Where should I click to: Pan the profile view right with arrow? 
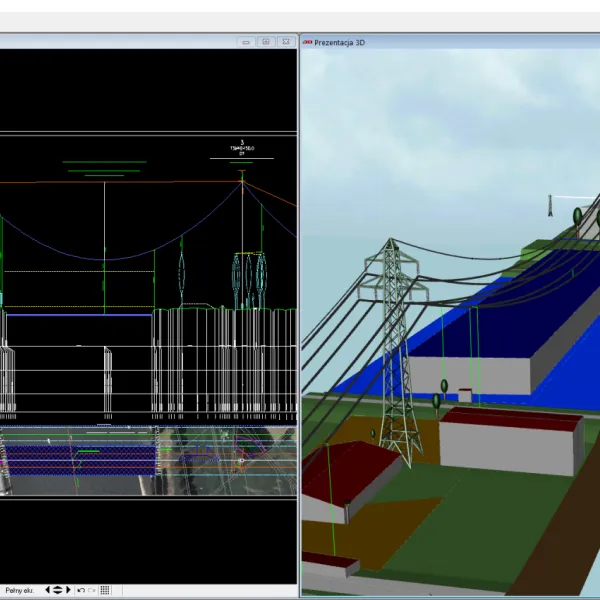(68, 590)
